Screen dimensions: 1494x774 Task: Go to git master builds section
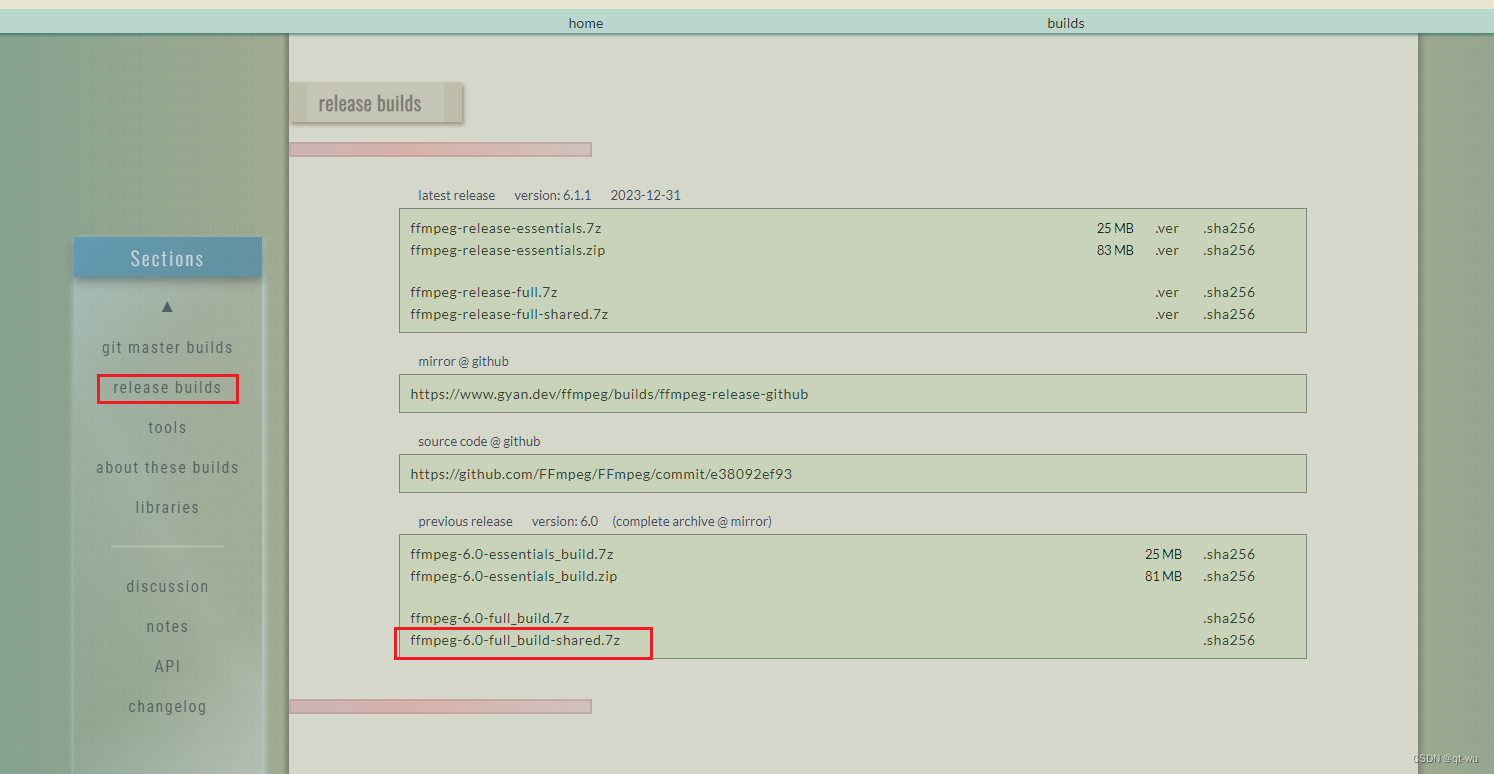coord(167,348)
